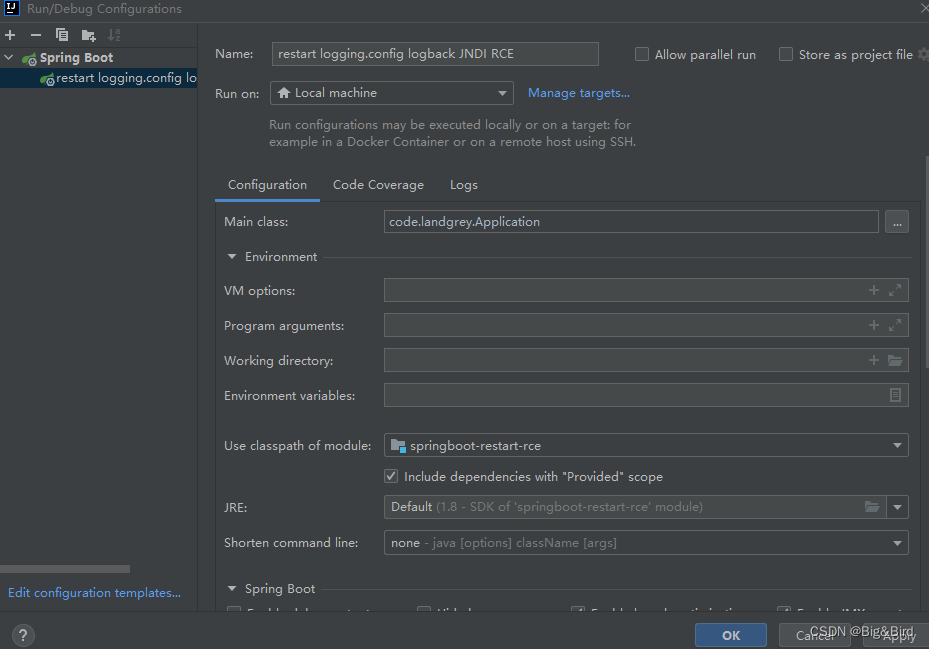
Task: Open the Run on target dropdown
Action: click(502, 92)
